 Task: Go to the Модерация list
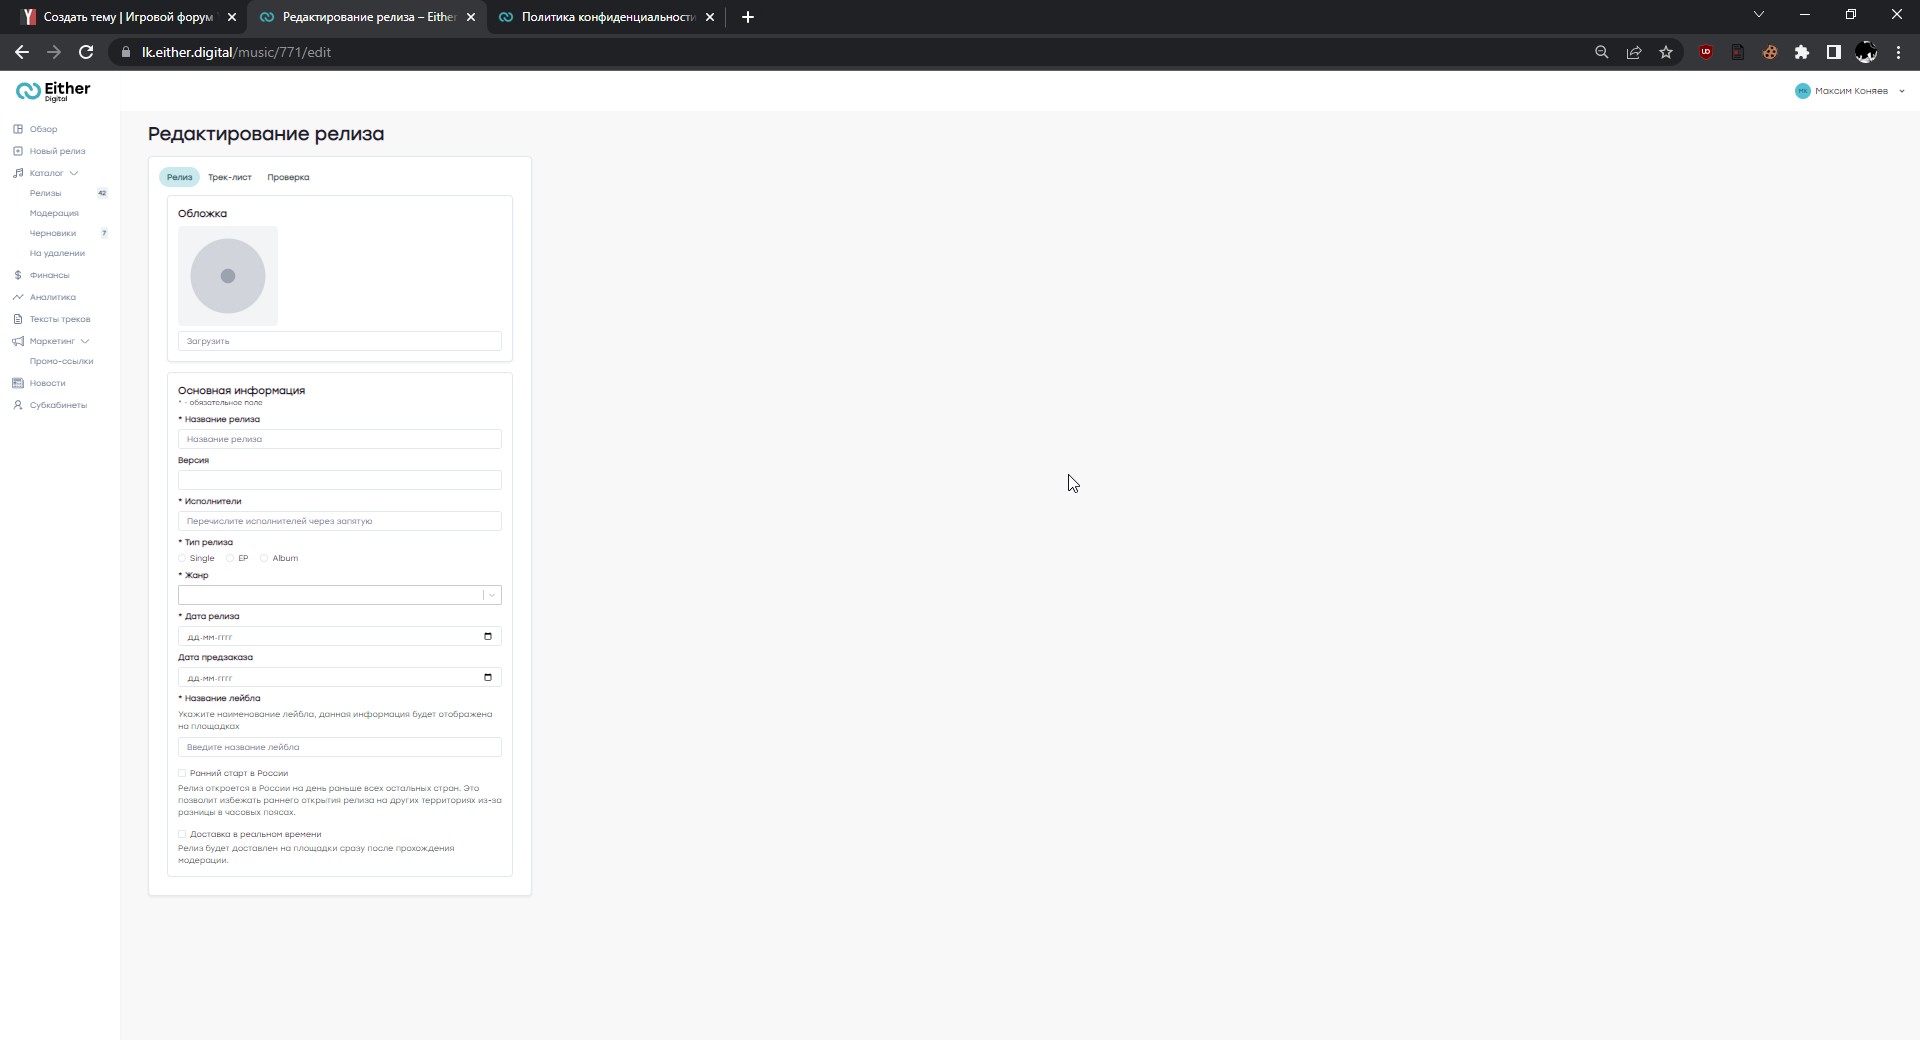pyautogui.click(x=54, y=213)
